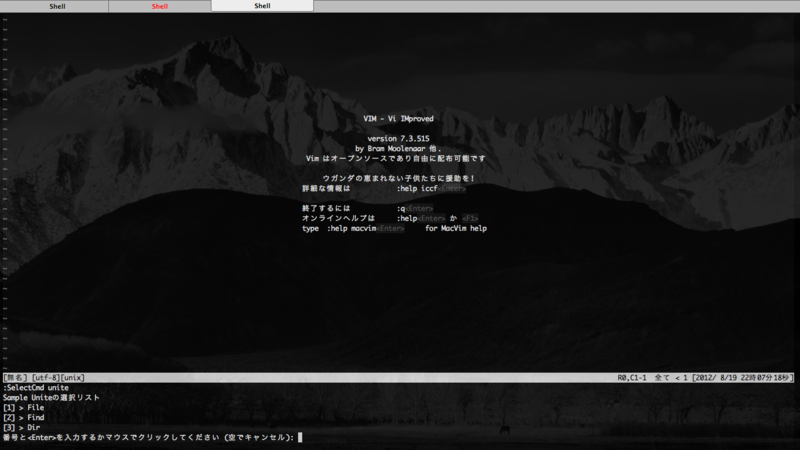This screenshot has width=800, height=450.
Task: Select the active third Shell tab
Action: [262, 6]
